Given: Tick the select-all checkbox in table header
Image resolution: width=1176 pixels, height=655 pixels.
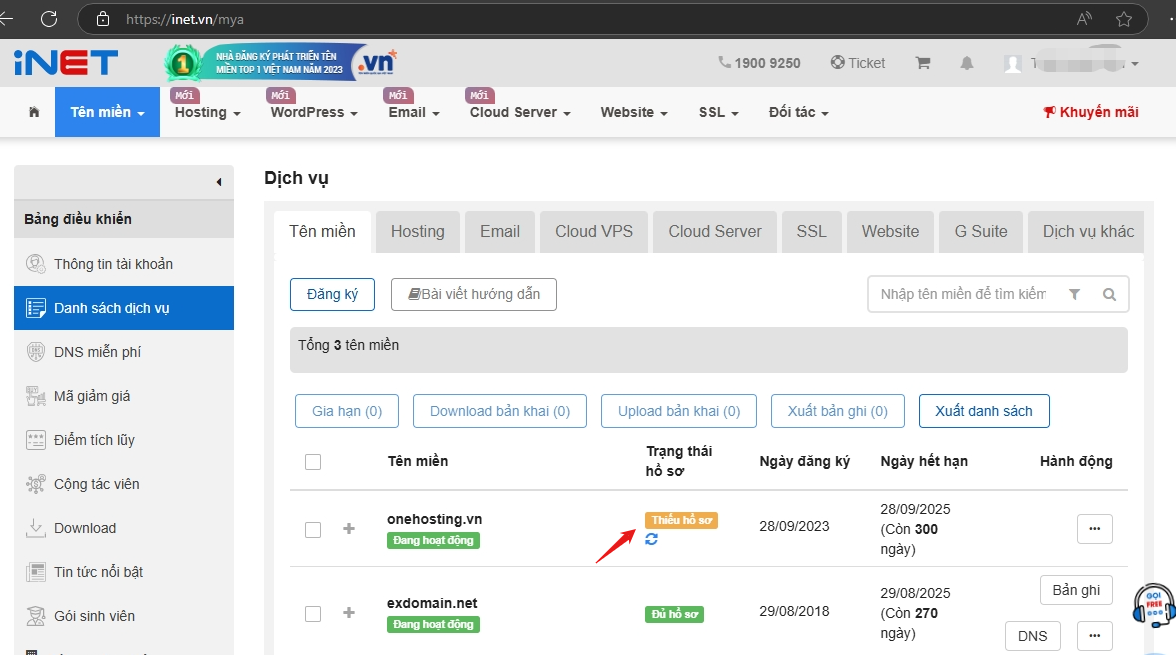Looking at the screenshot, I should coord(313,461).
